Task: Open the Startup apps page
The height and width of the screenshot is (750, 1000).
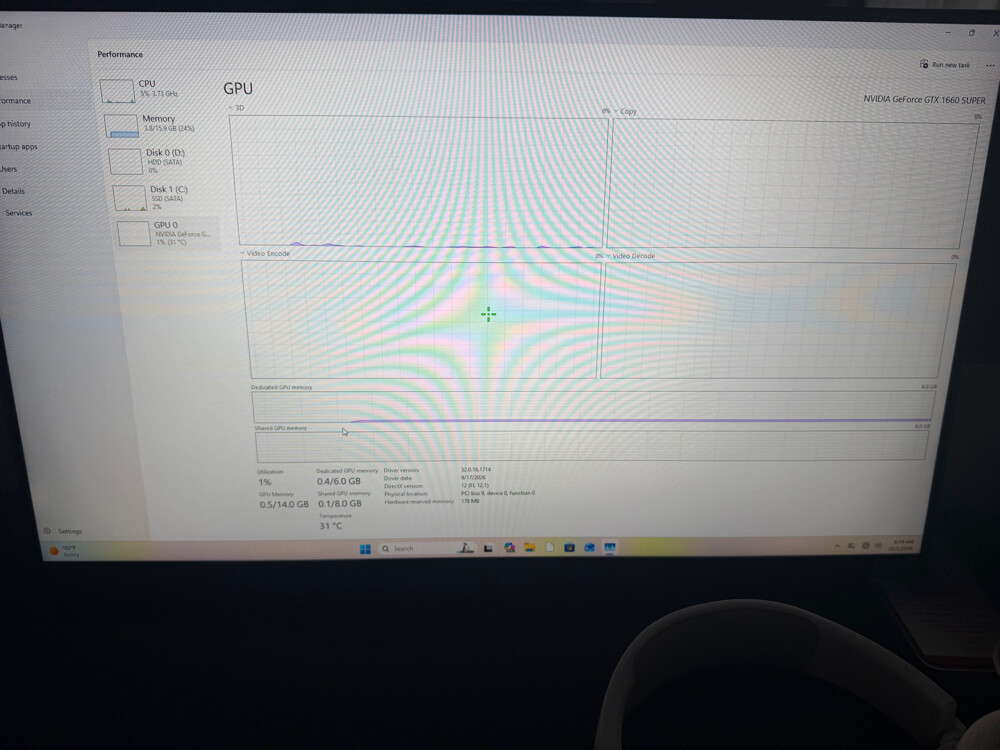Action: 19,146
